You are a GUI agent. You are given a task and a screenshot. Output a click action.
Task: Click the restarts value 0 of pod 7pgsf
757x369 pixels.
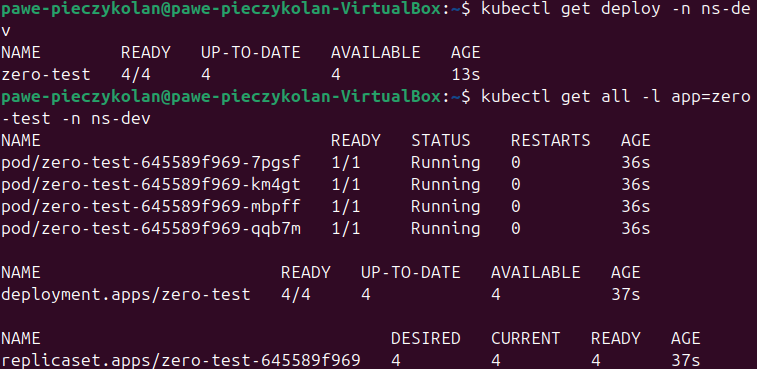516,163
